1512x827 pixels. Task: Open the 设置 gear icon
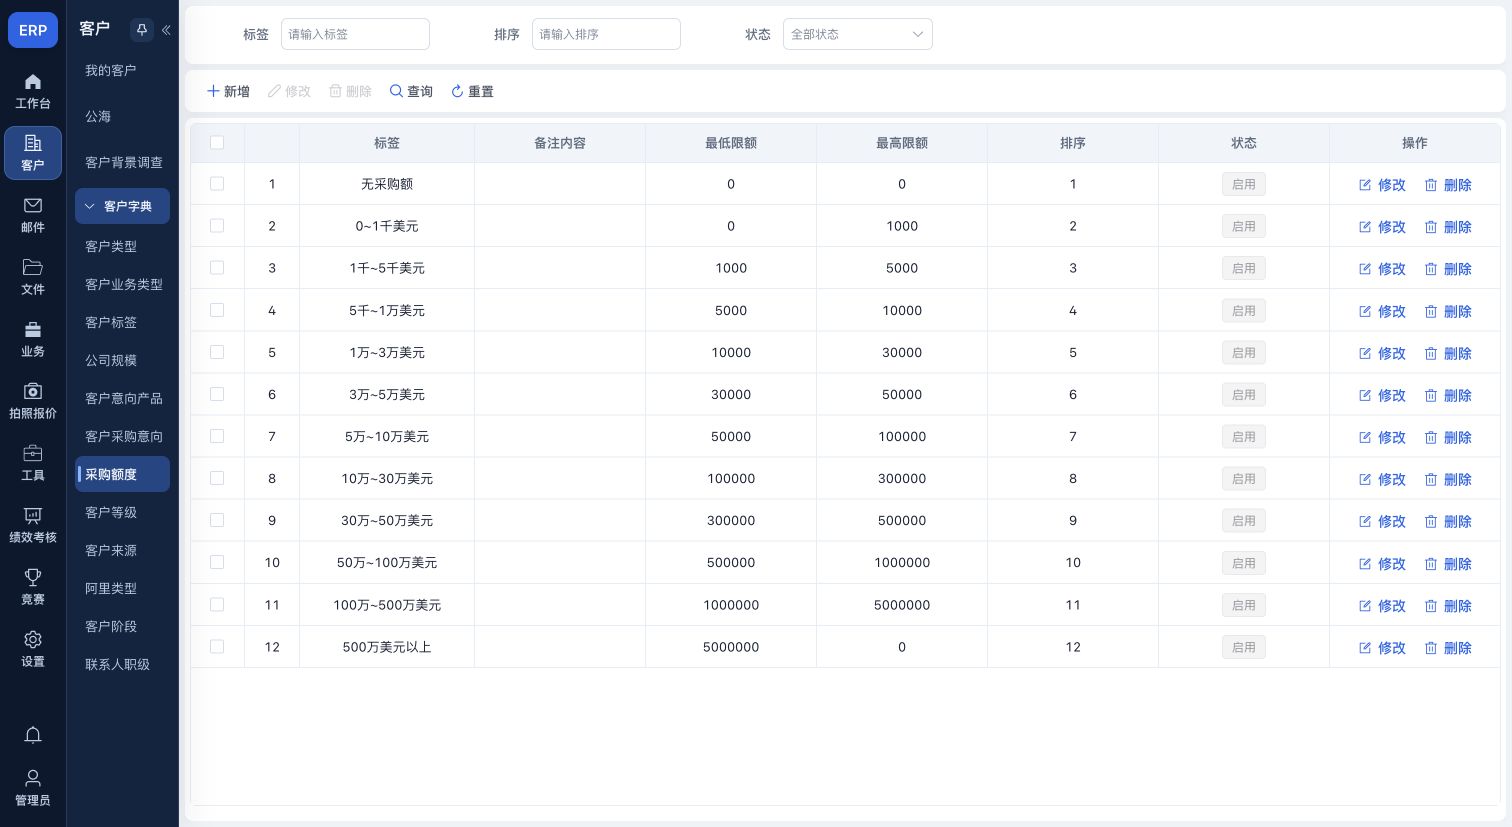point(33,639)
